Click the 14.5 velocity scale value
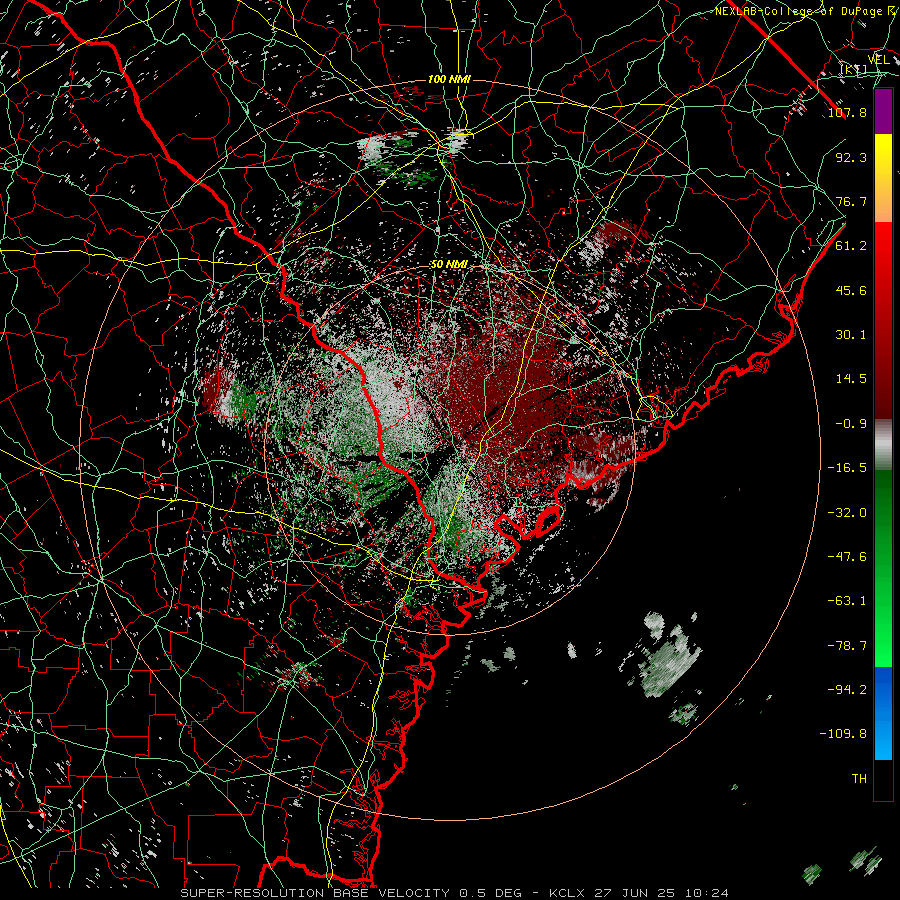 coord(851,379)
